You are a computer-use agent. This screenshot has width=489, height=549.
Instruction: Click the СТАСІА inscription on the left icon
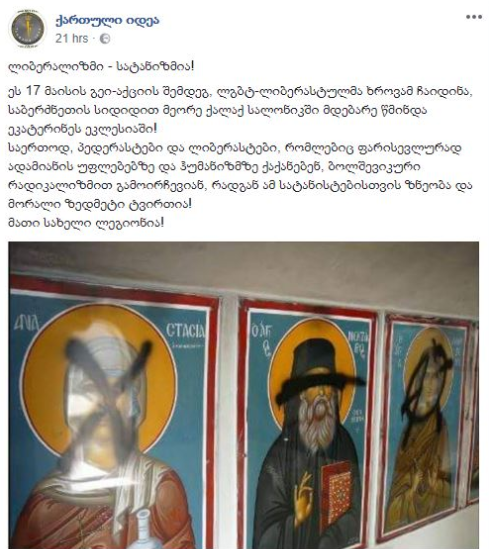(x=186, y=331)
